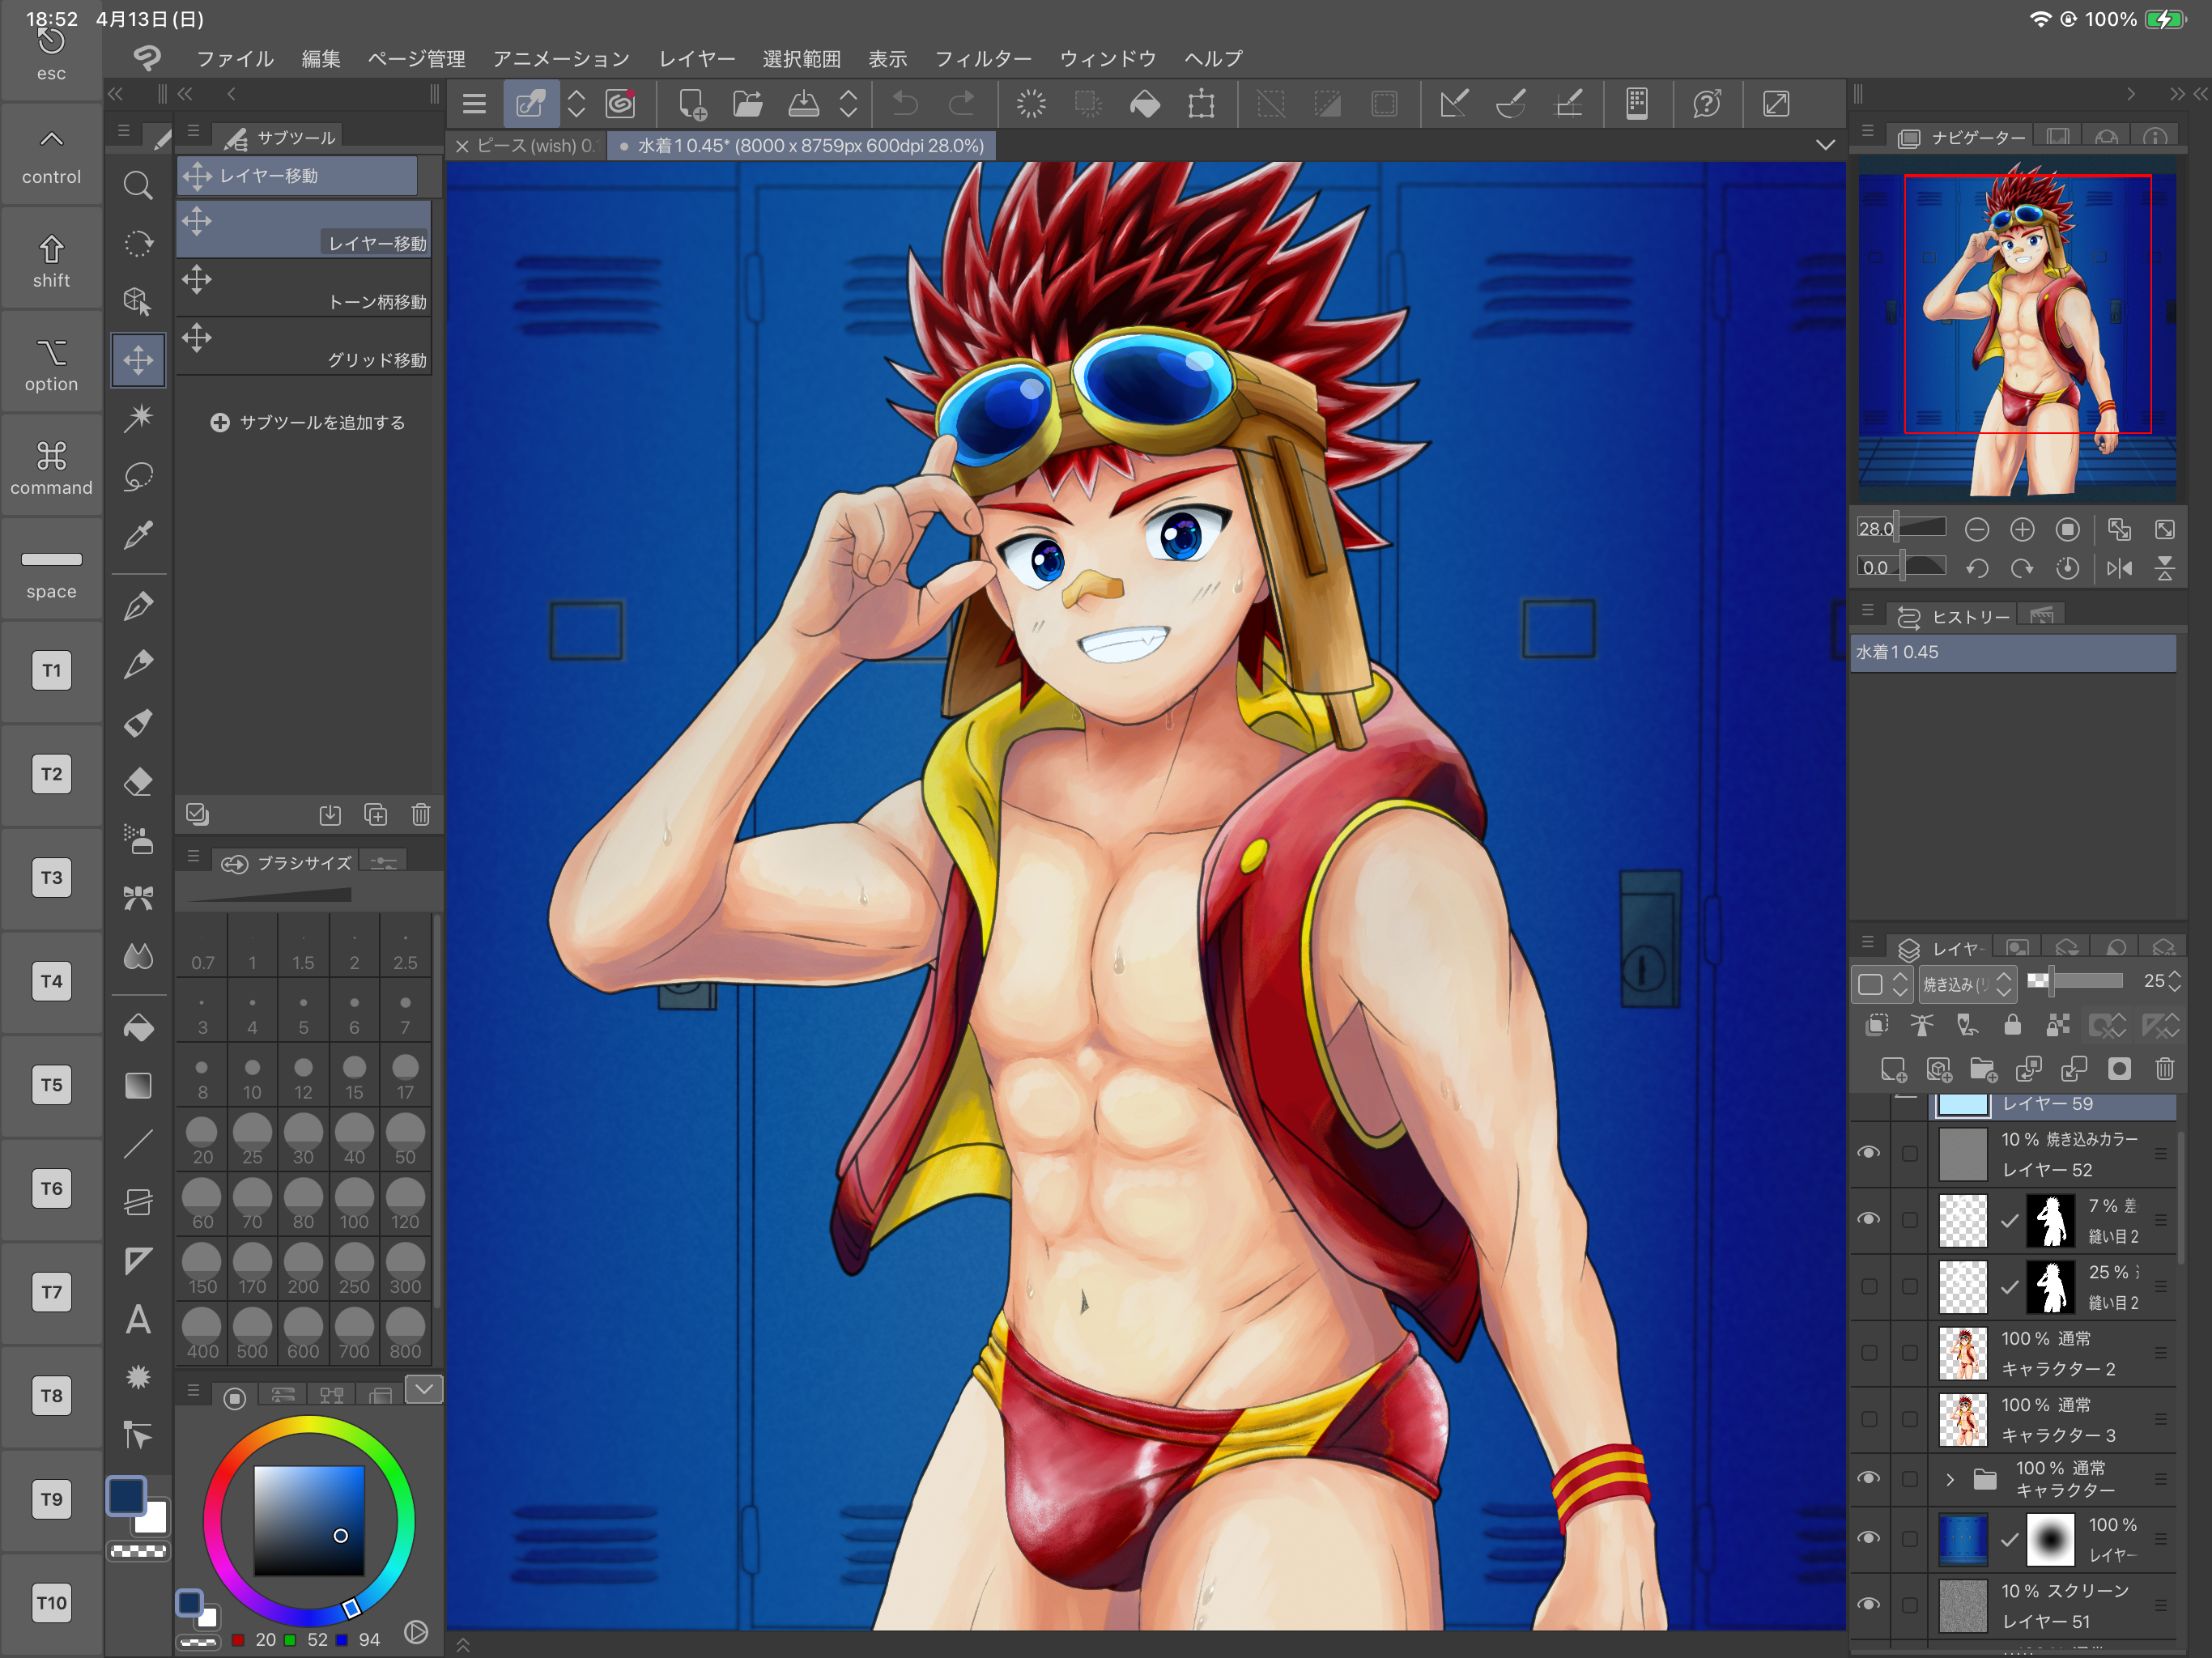Click the lock layer icon
The width and height of the screenshot is (2212, 1658).
[x=2012, y=1025]
